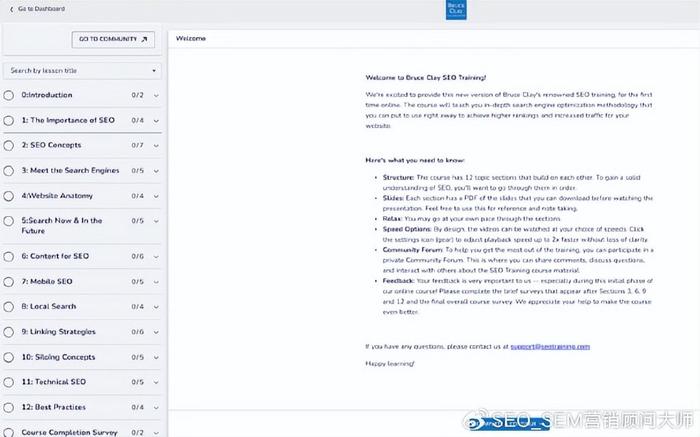Click the 0/2 count for Introduction
Image resolution: width=700 pixels, height=437 pixels.
138,95
